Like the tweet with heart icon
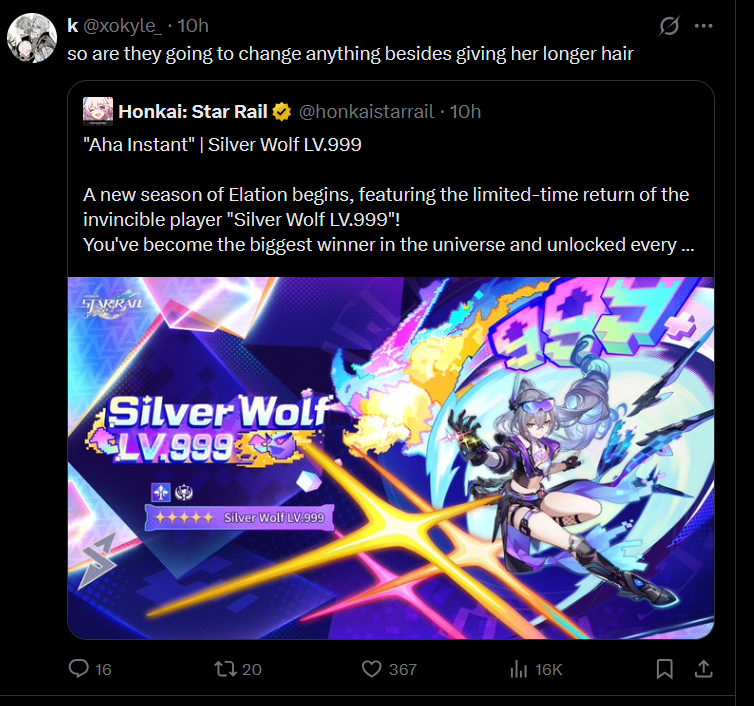 [x=371, y=668]
